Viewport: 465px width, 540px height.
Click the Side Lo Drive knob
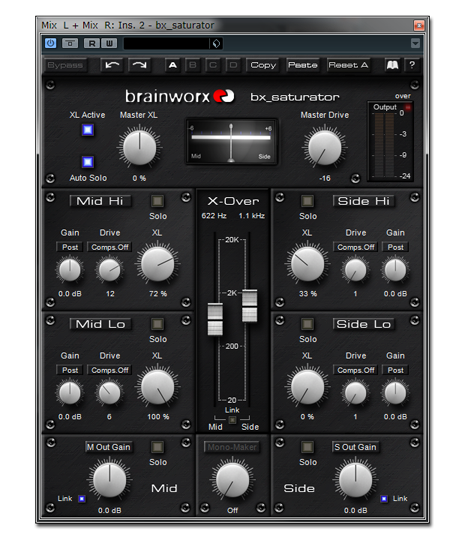[355, 393]
